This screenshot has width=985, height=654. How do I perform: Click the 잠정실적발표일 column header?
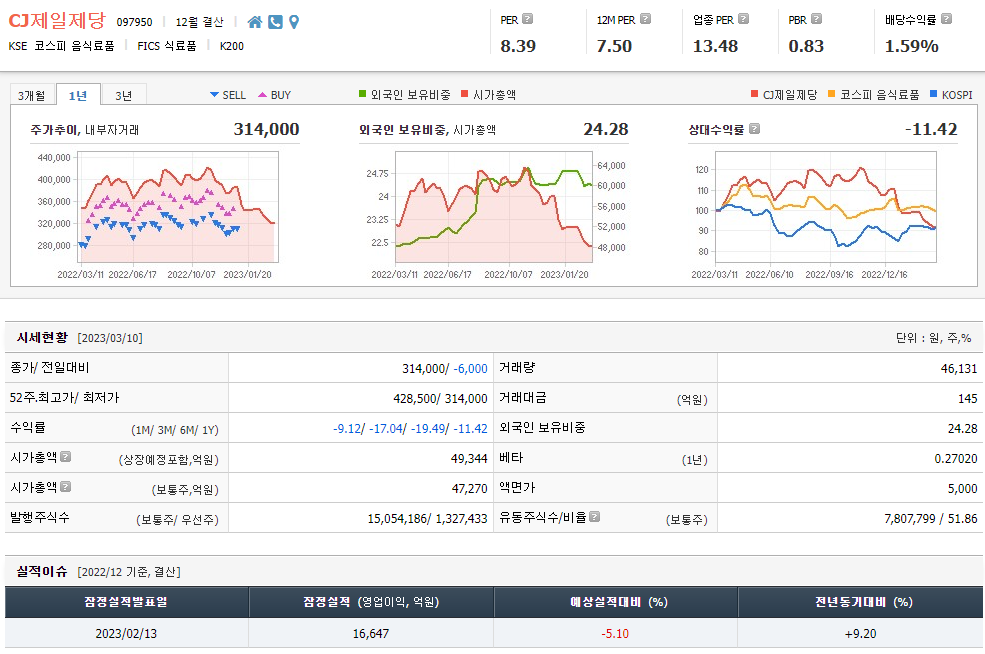(126, 602)
